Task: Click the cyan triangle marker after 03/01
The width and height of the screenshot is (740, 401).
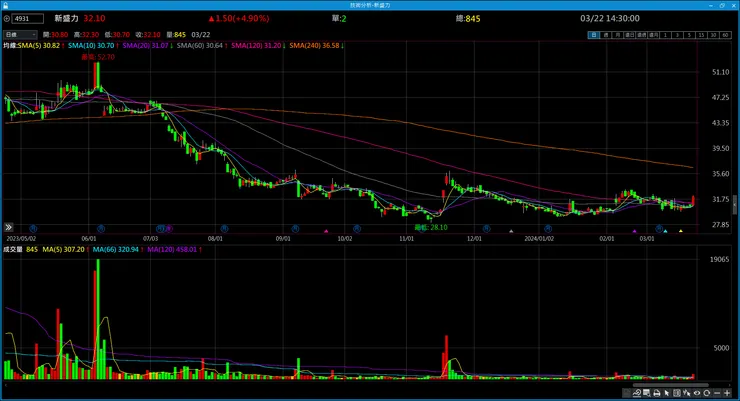Action: (x=665, y=231)
